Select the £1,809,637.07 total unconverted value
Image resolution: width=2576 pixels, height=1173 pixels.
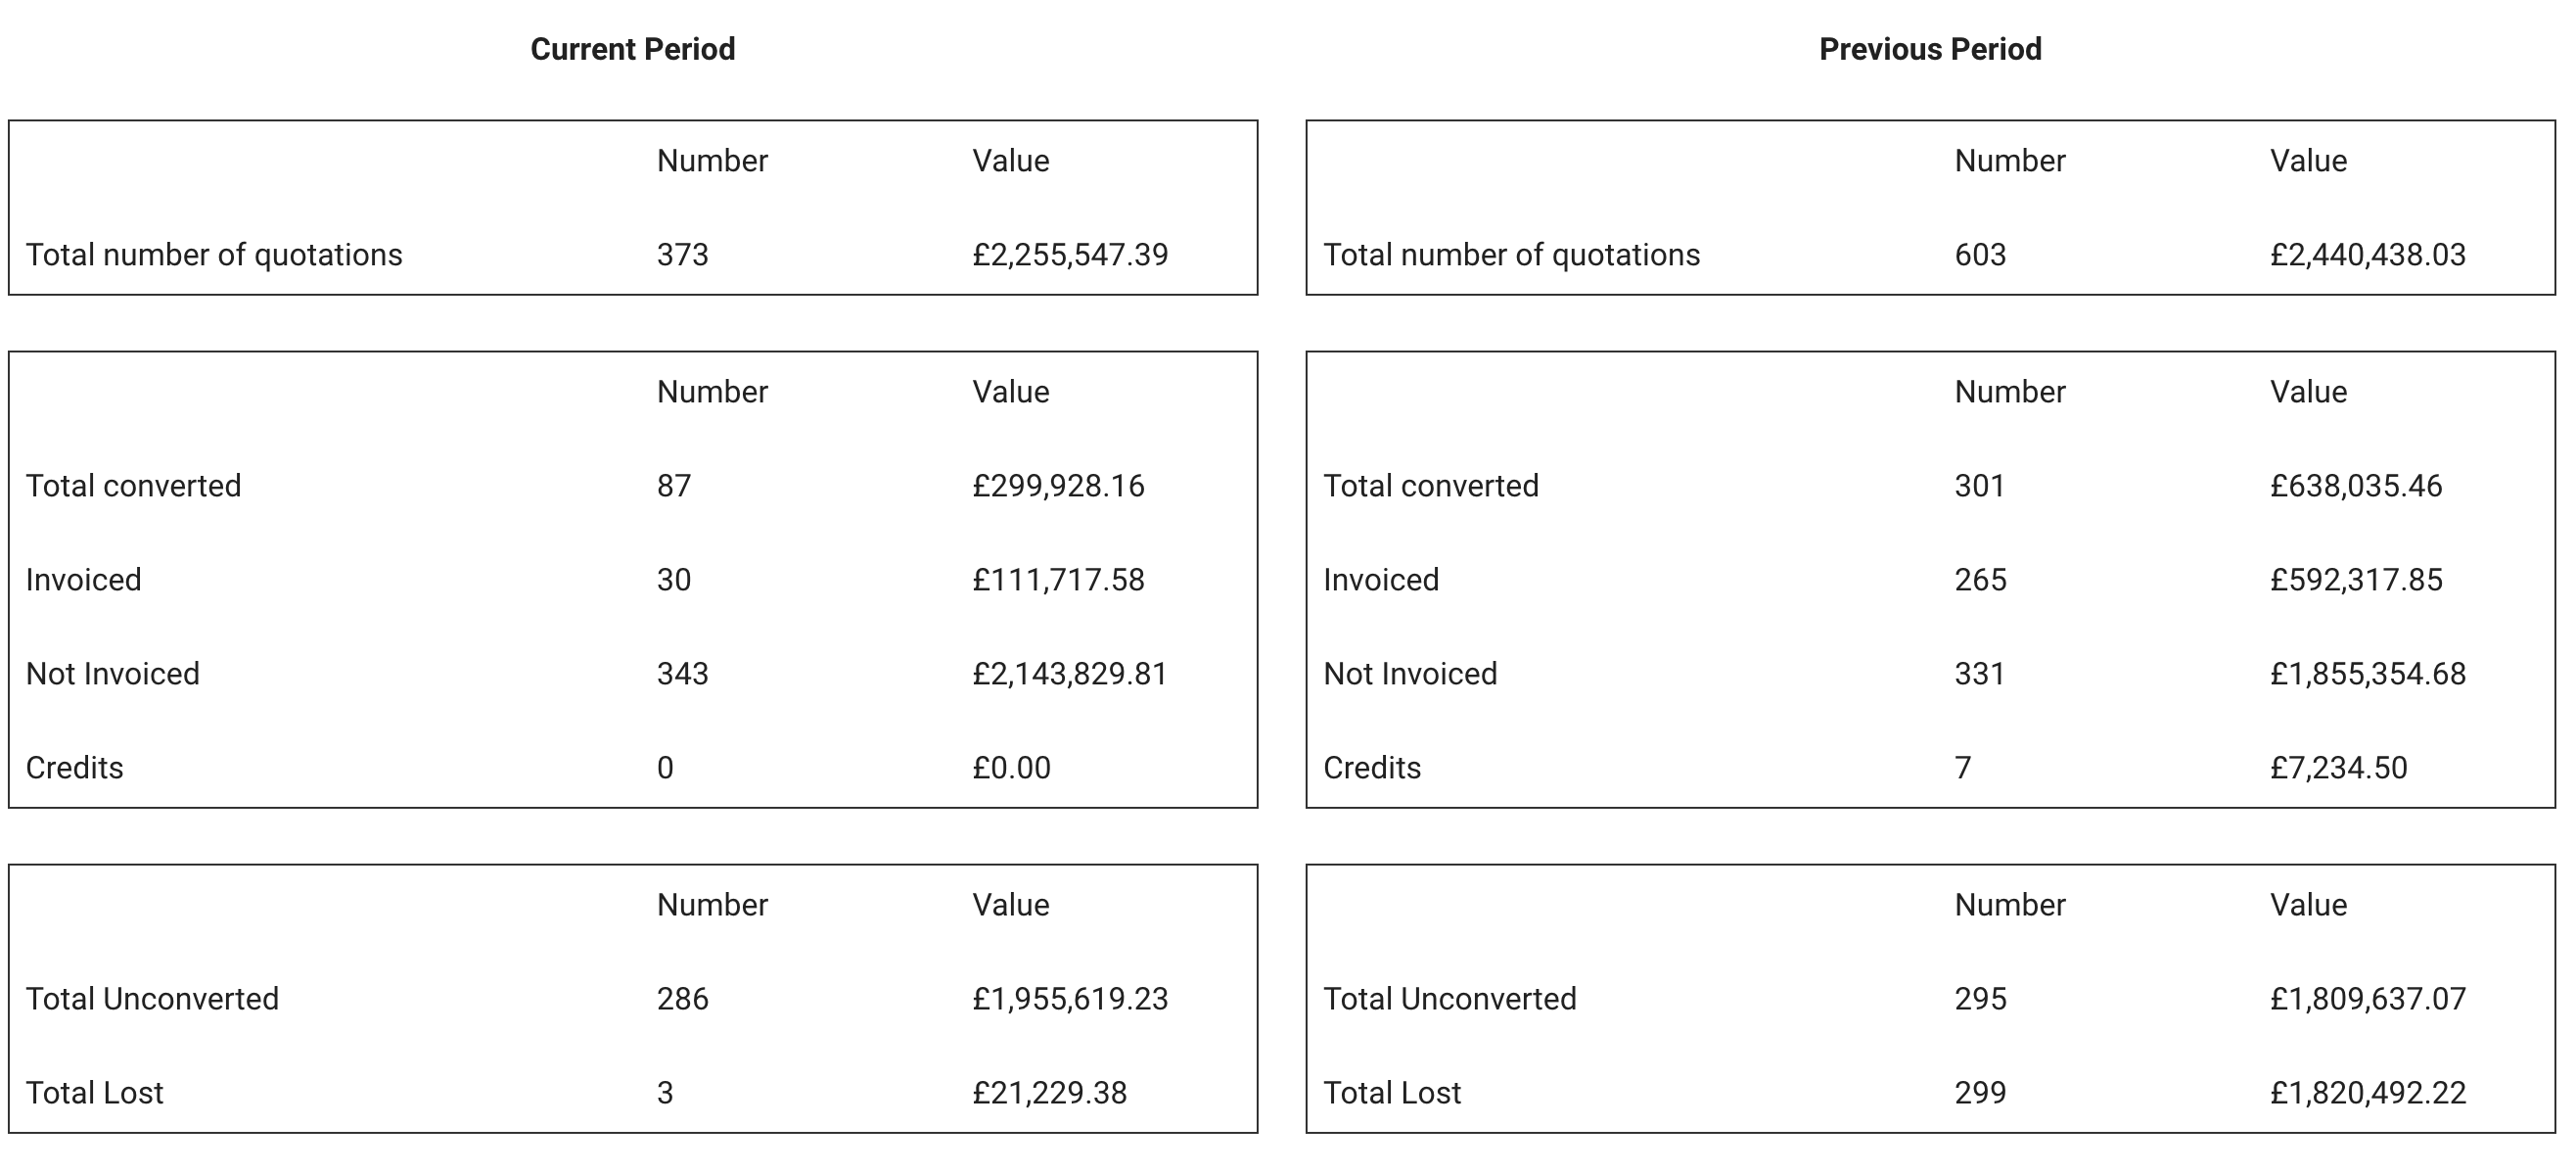click(x=2367, y=999)
